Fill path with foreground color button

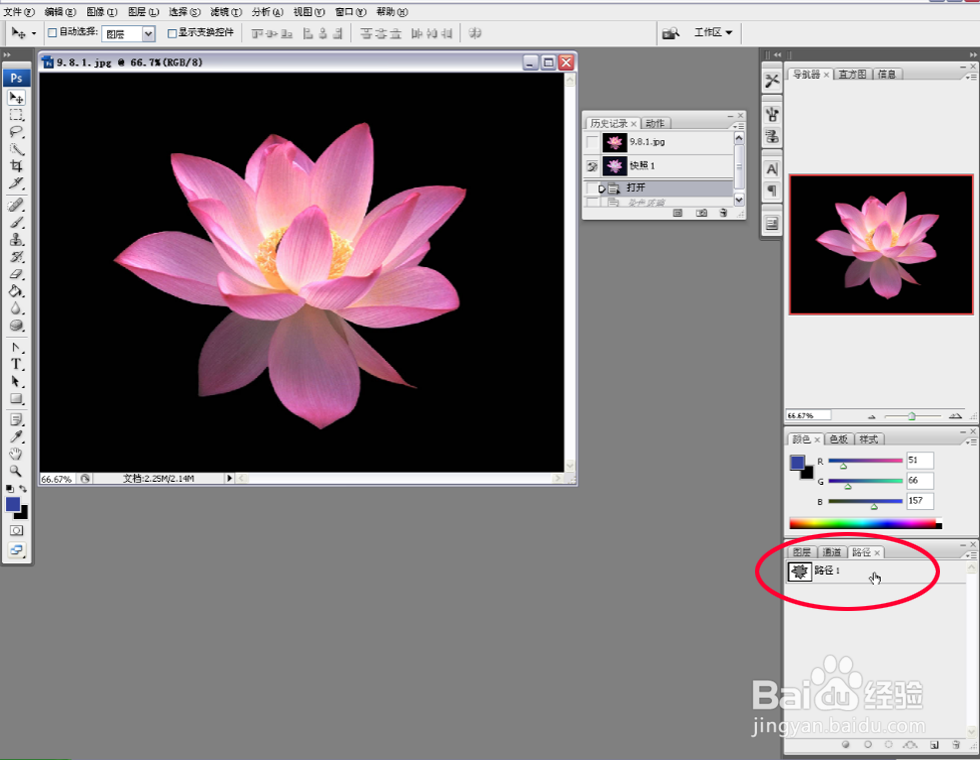click(x=846, y=745)
